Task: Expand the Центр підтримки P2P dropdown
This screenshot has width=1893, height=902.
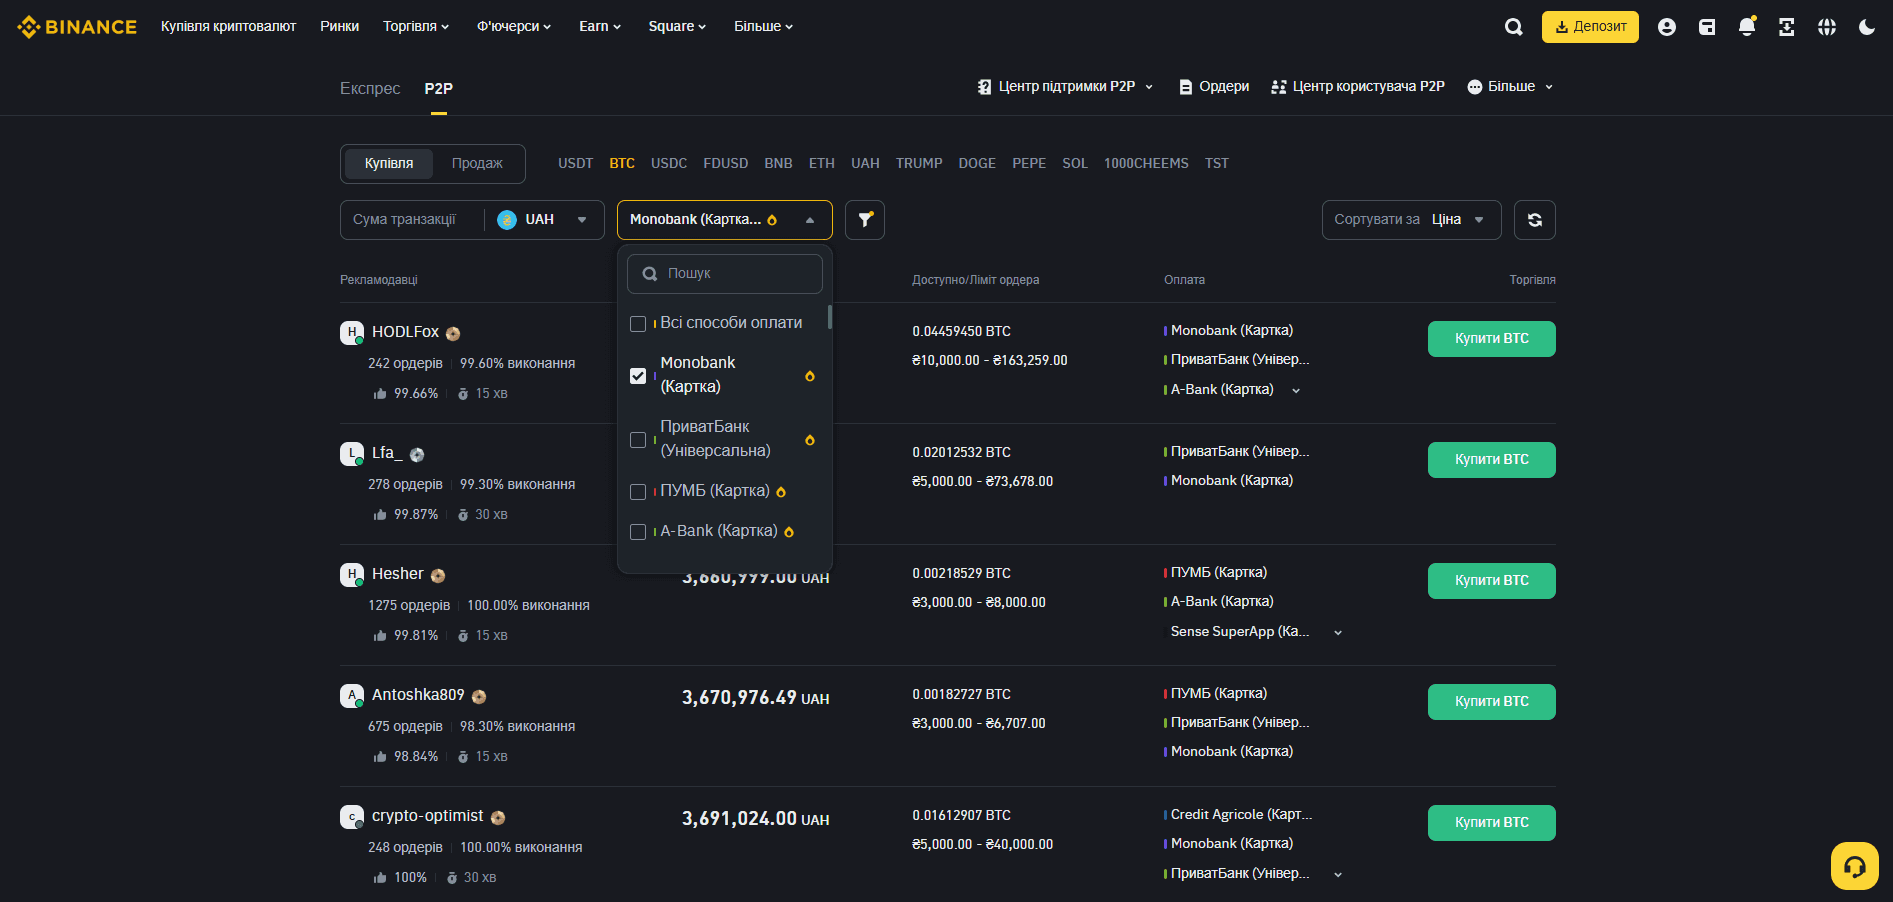Action: coord(1066,87)
